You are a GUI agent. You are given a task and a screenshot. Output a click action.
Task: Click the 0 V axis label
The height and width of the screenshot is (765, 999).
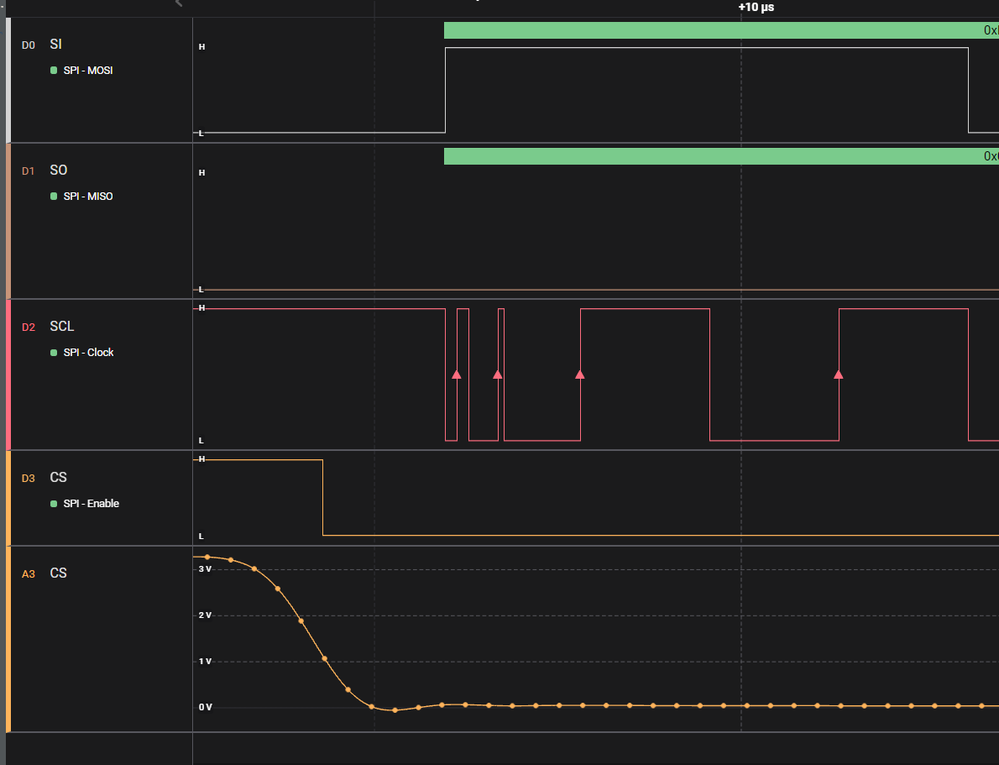[x=205, y=707]
